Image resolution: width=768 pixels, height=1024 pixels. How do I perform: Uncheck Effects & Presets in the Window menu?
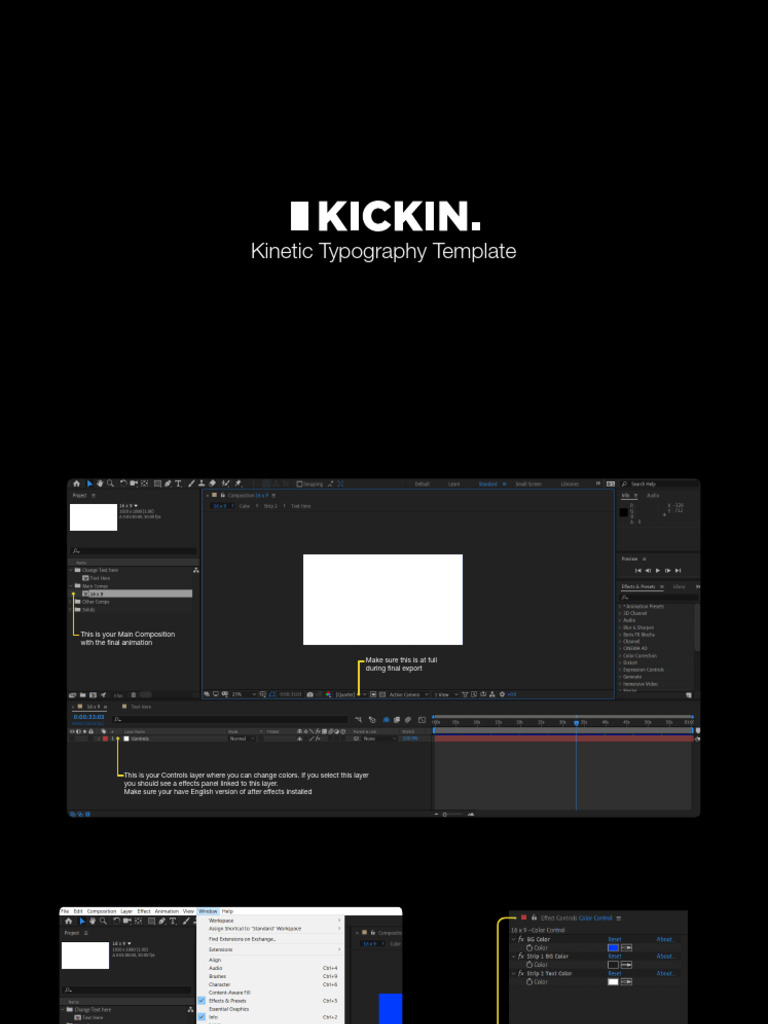[202, 1000]
